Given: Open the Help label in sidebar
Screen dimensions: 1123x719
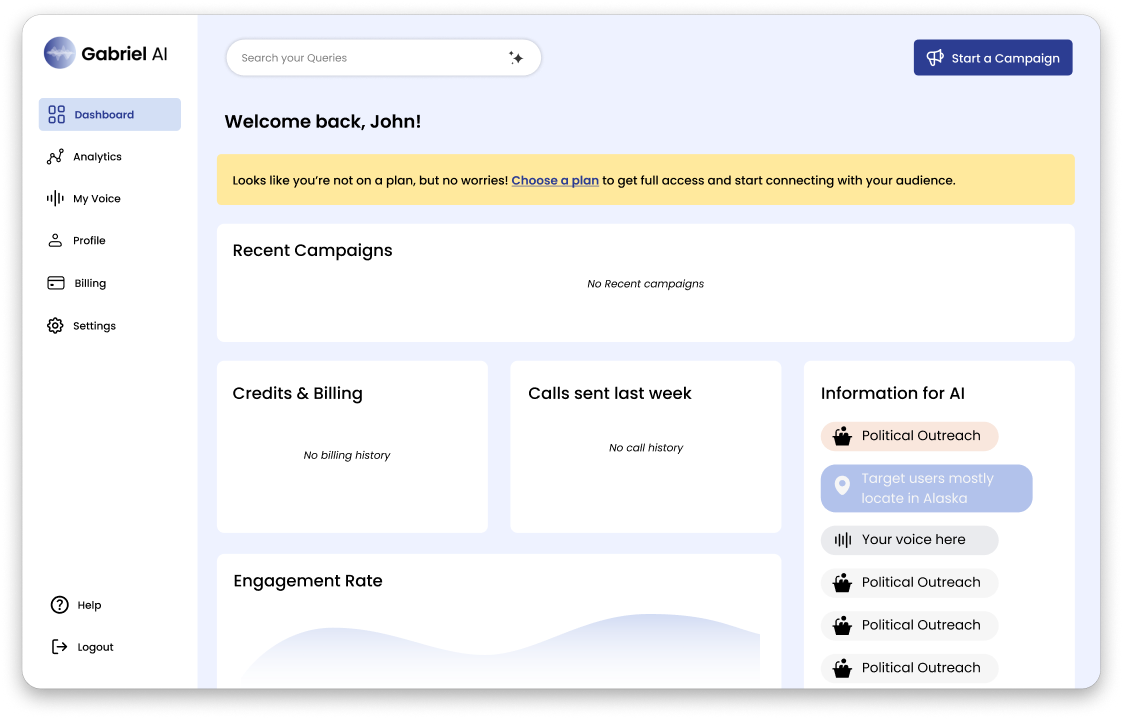Looking at the screenshot, I should [x=90, y=605].
